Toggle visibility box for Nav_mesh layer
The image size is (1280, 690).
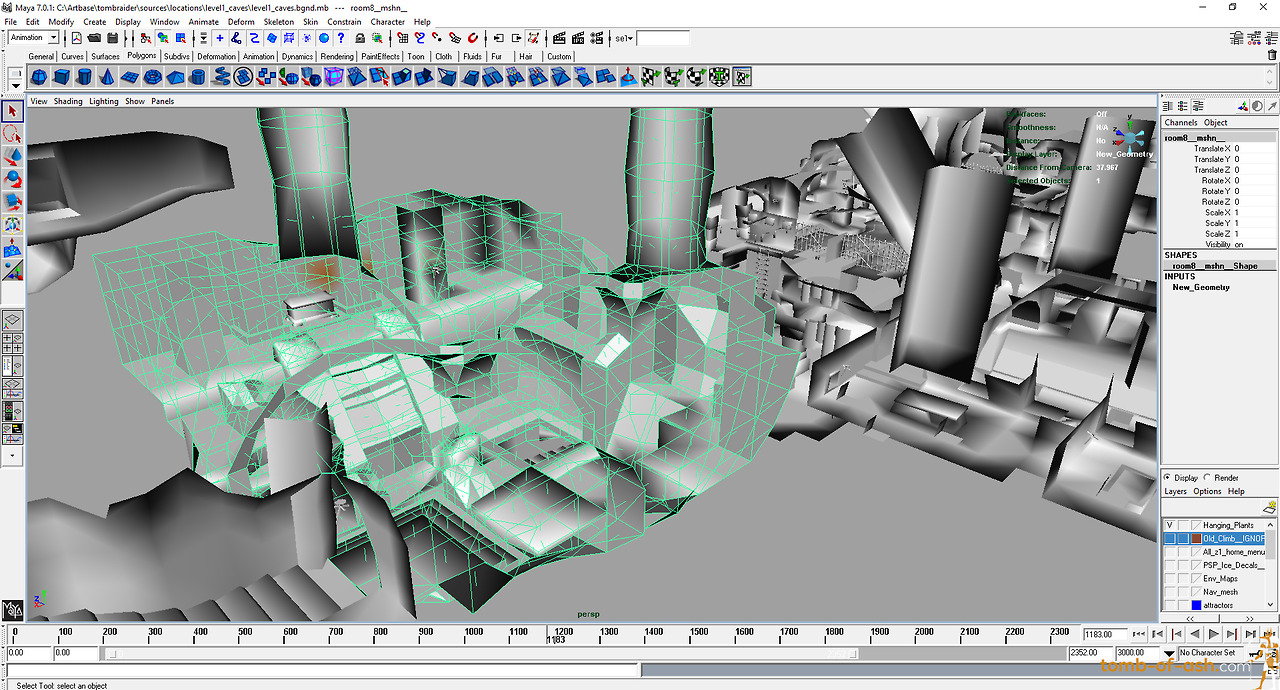(1169, 592)
